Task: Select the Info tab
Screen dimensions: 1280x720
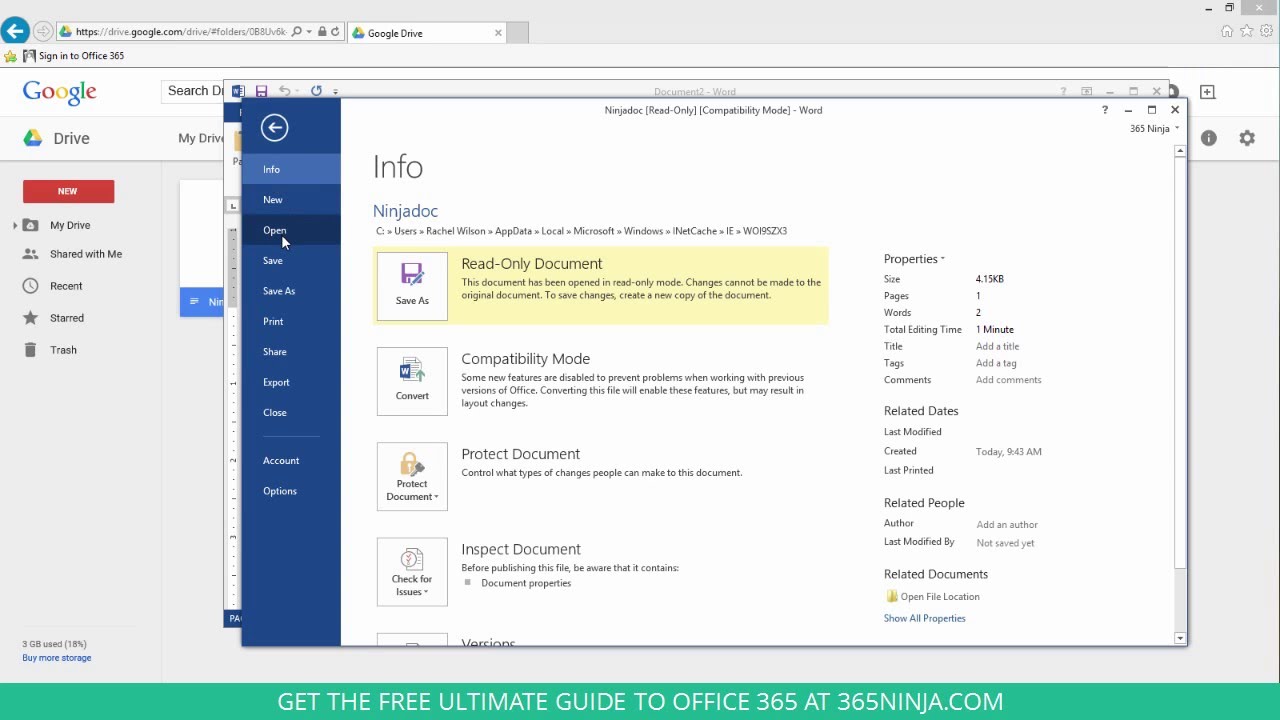Action: 291,169
